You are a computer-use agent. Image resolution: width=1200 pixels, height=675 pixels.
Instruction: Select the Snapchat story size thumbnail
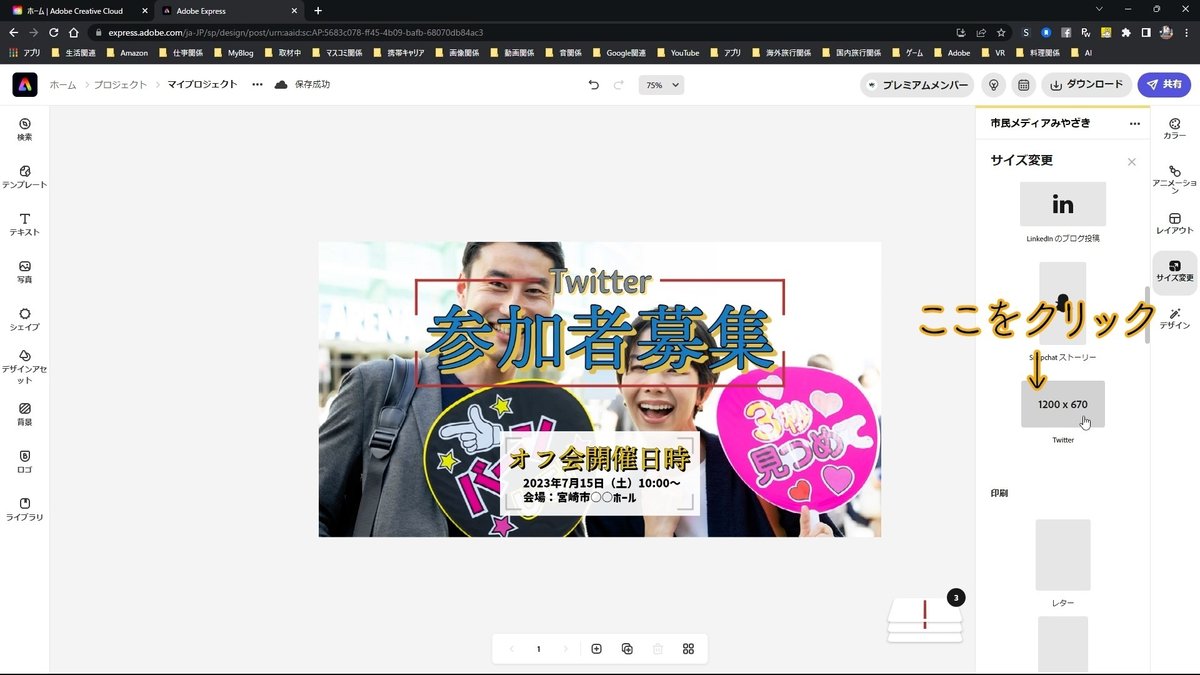[1063, 303]
